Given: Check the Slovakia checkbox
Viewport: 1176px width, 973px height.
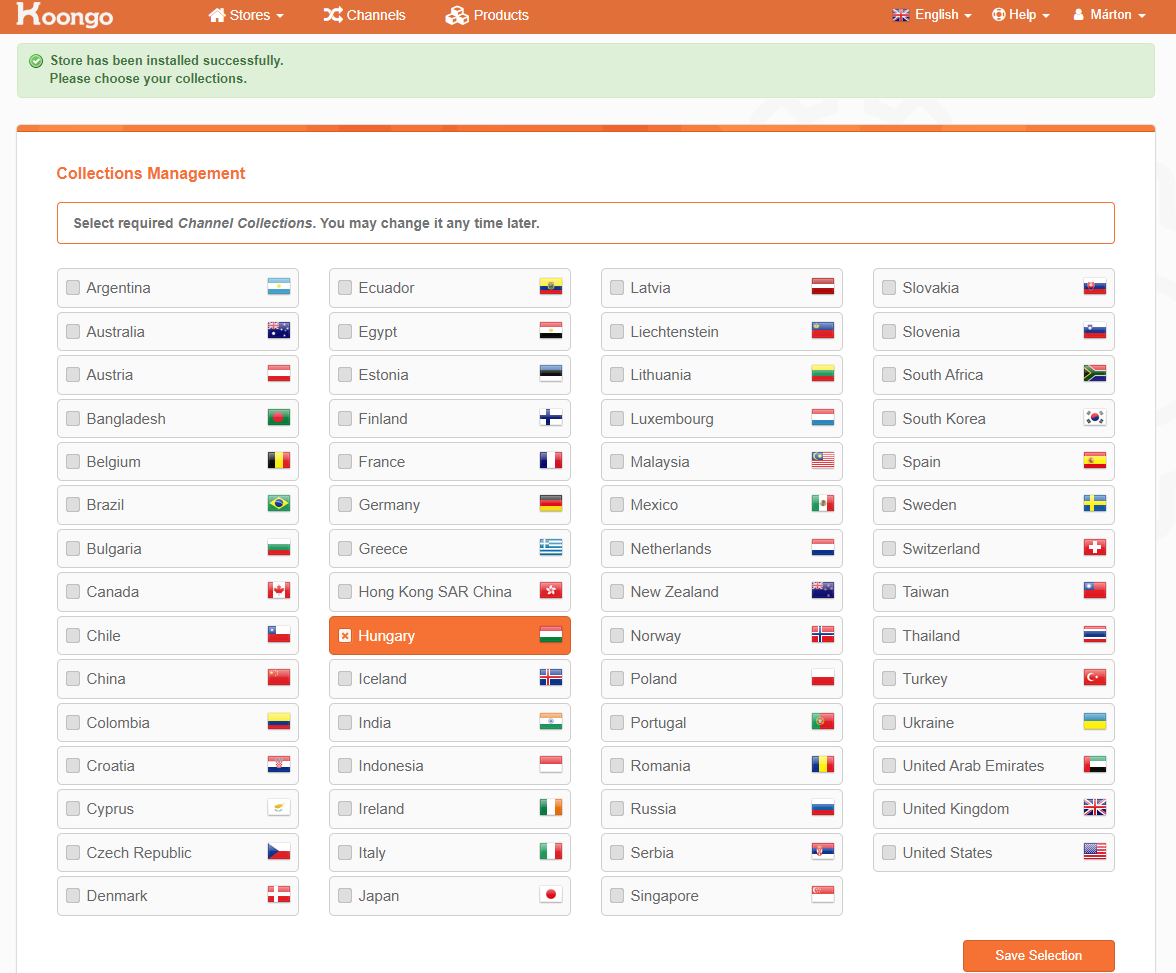Looking at the screenshot, I should [889, 287].
